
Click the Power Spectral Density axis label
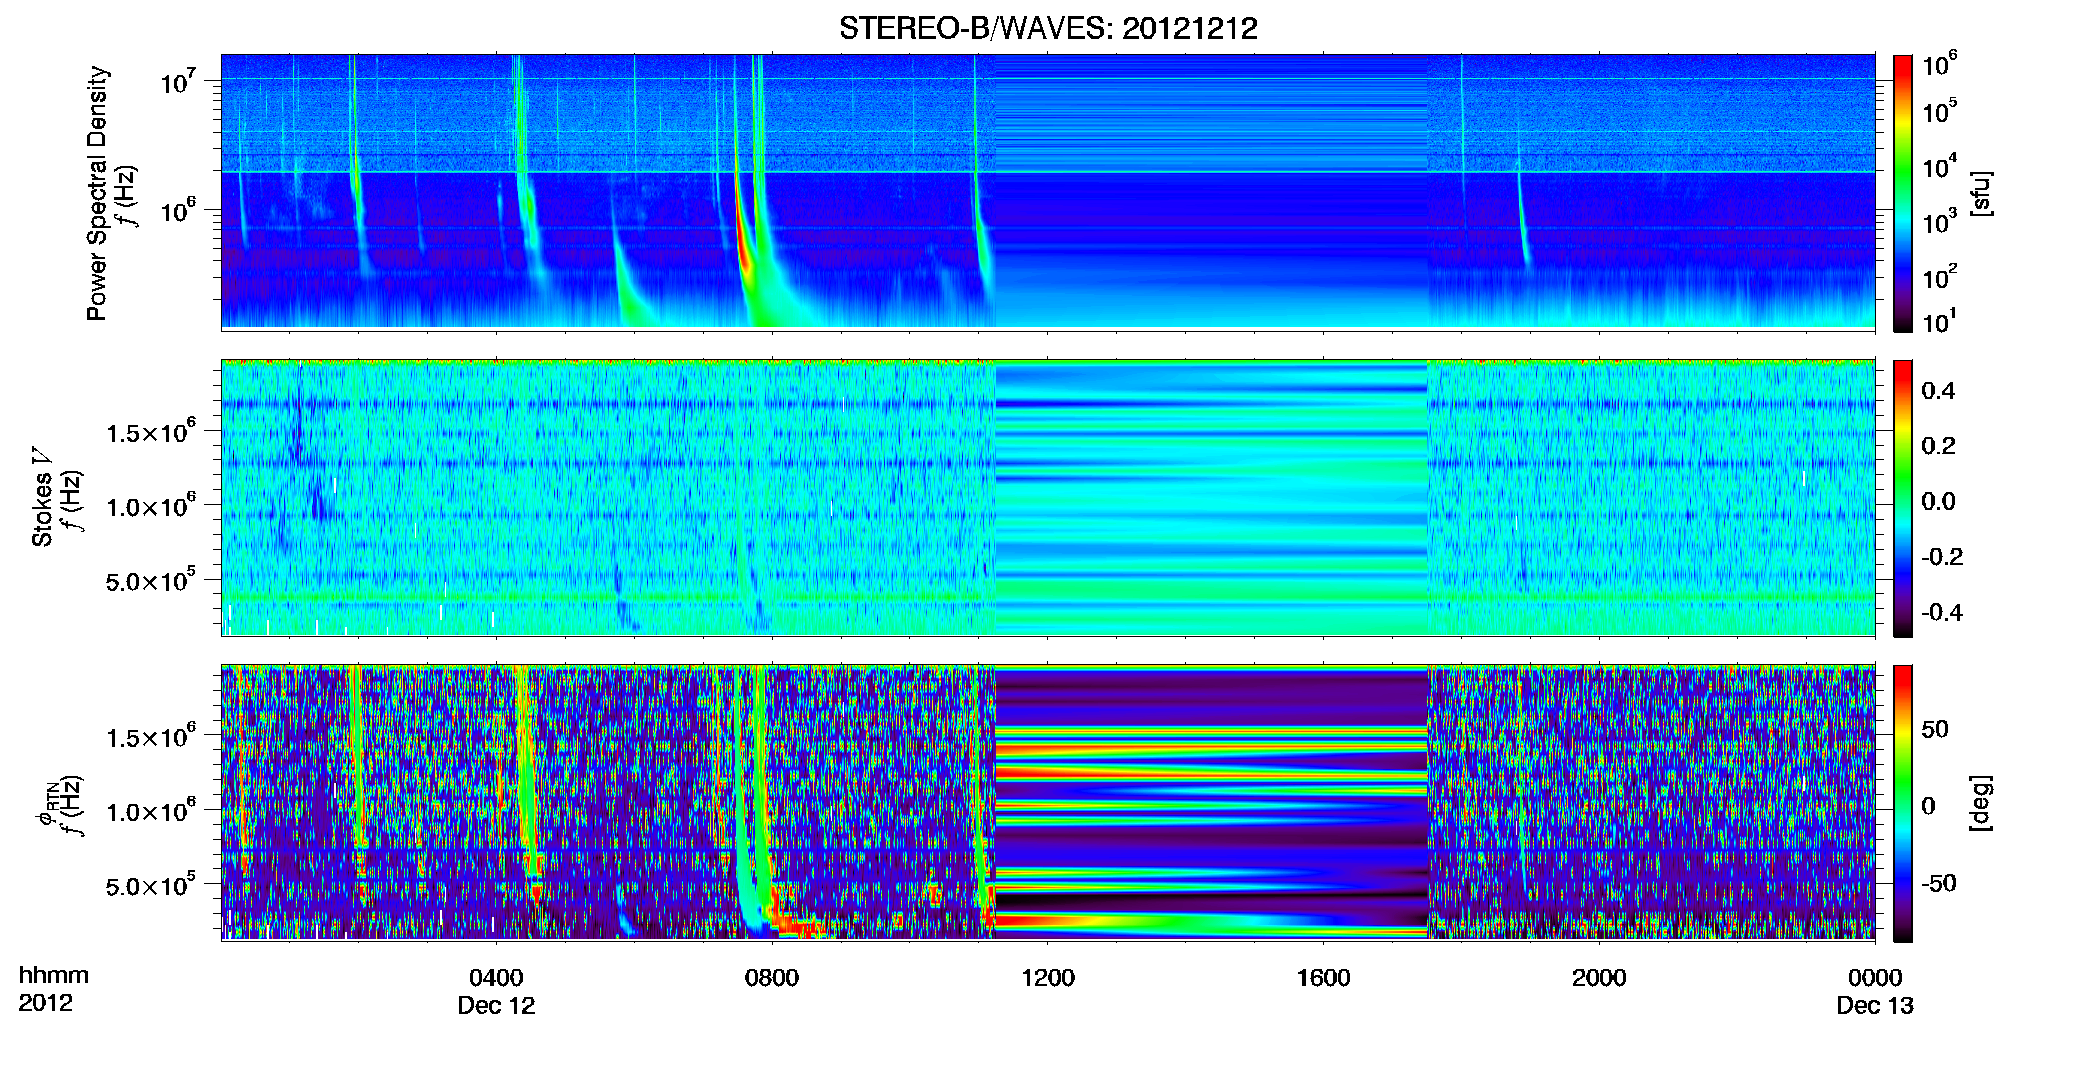point(97,193)
